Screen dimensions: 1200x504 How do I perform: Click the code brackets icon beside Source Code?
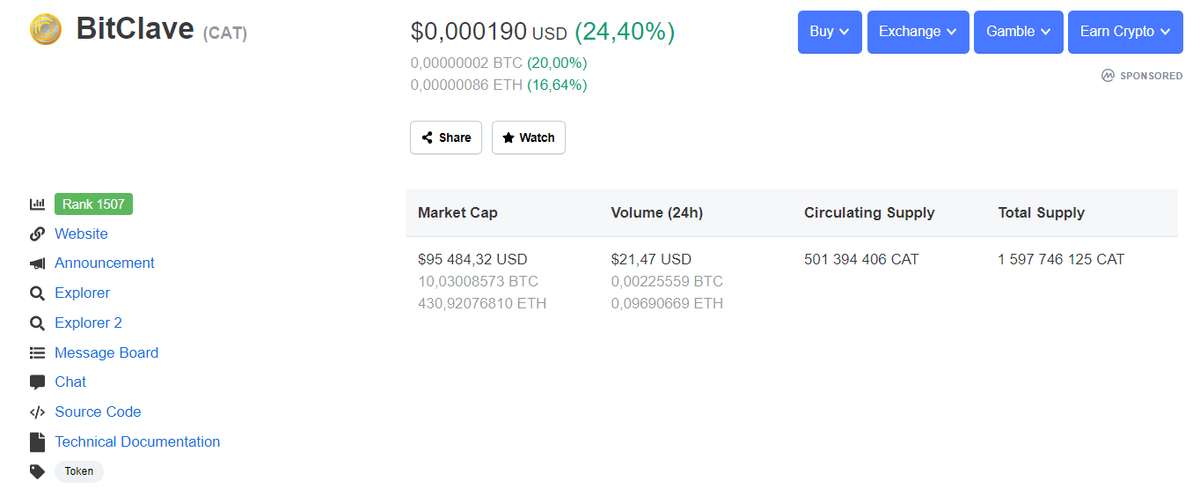(x=37, y=412)
